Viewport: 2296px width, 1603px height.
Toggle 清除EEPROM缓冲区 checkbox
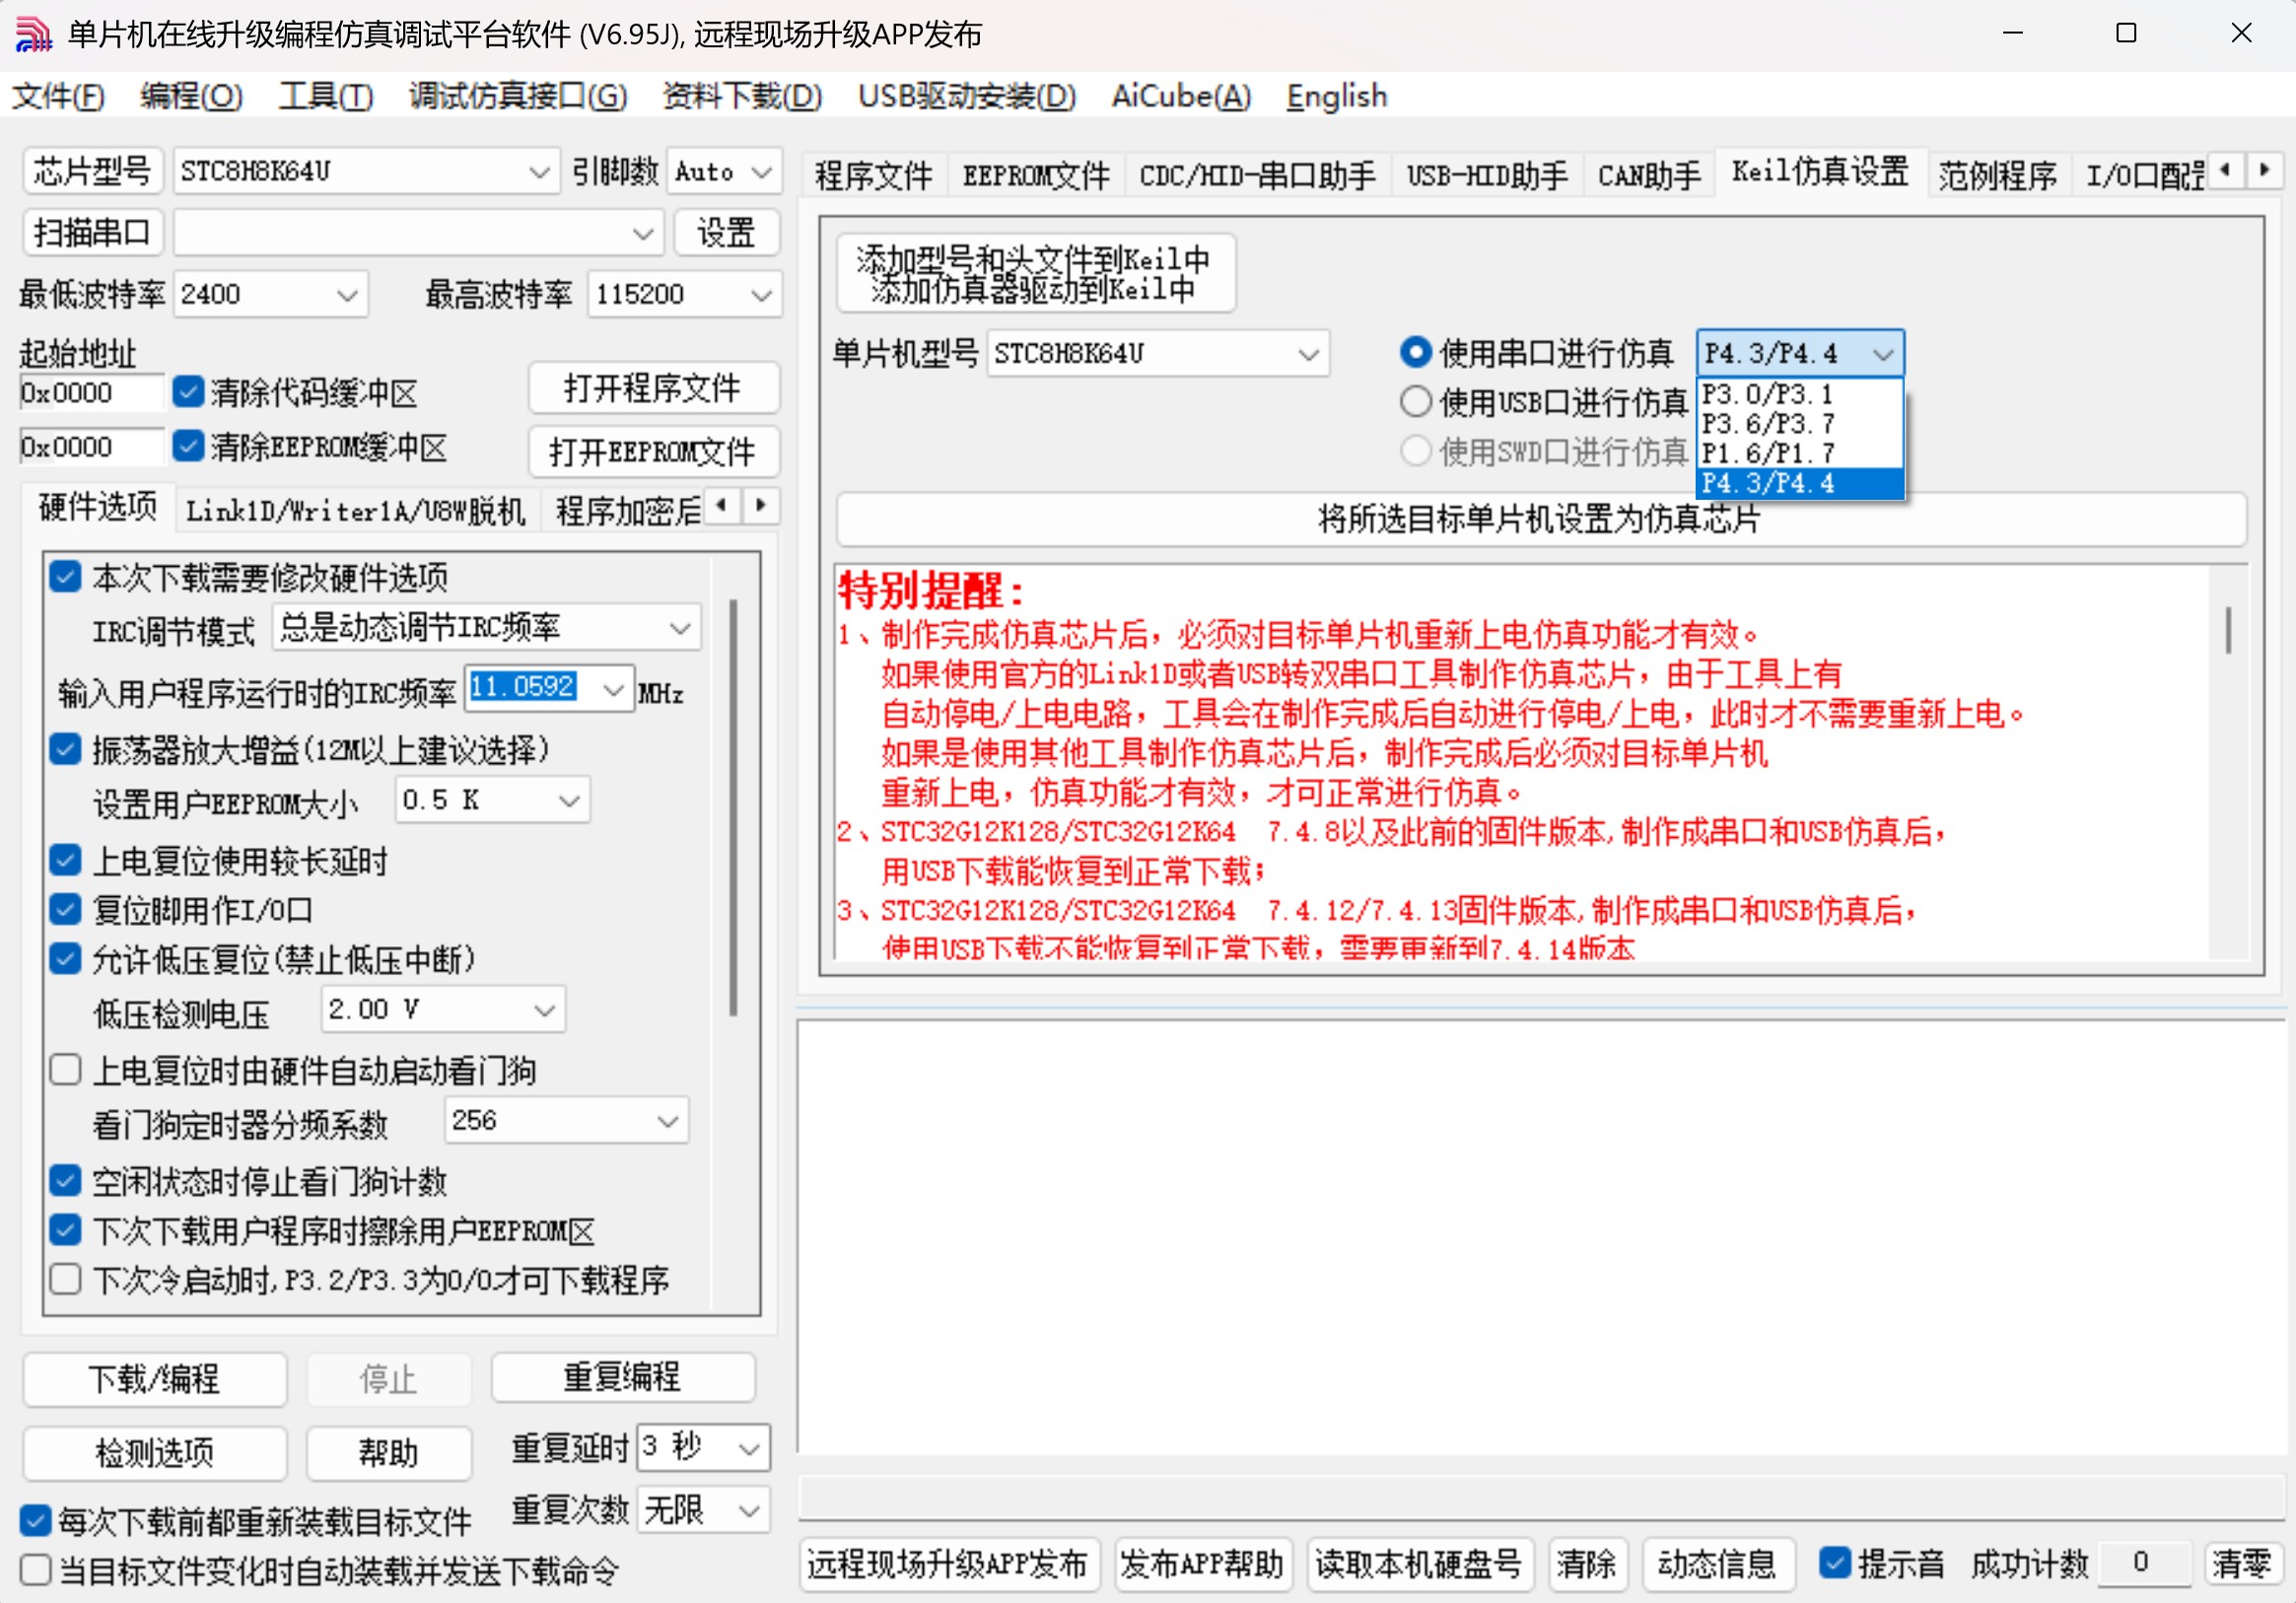[188, 445]
